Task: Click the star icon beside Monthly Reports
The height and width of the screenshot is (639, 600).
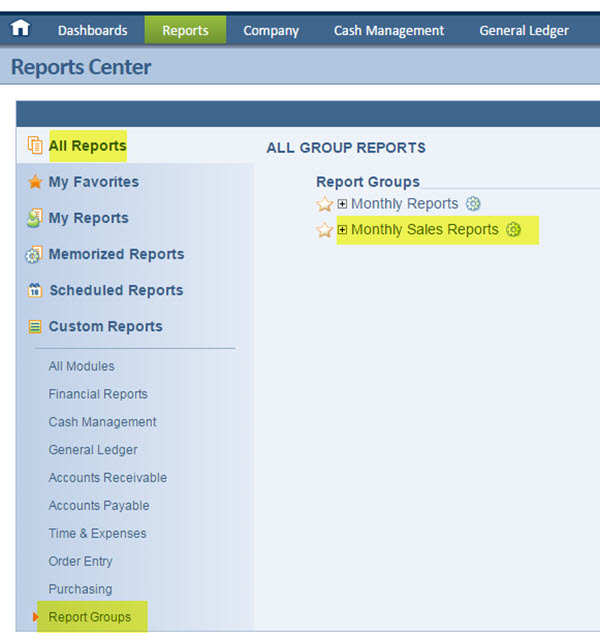Action: coord(324,204)
